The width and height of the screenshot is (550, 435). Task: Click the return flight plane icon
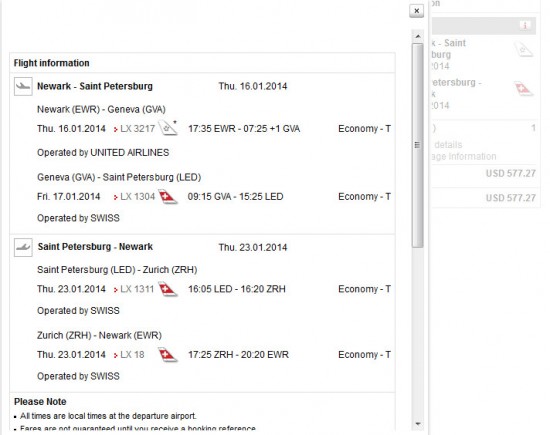point(23,247)
